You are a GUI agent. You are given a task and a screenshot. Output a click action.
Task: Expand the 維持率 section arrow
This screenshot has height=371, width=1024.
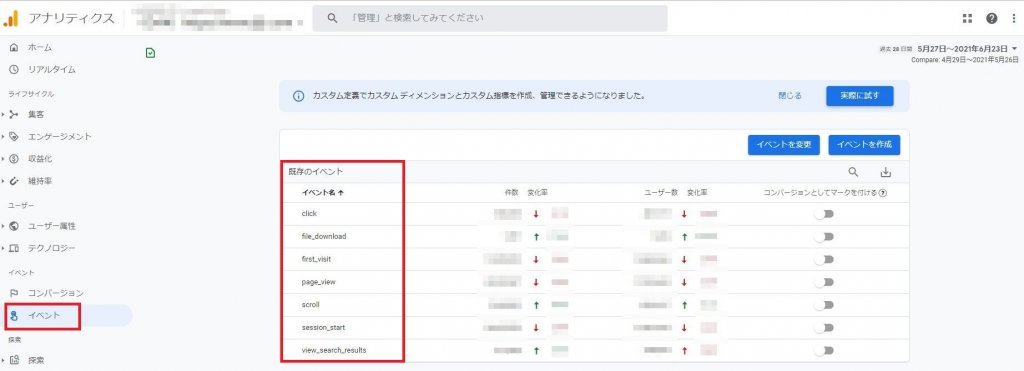point(3,181)
